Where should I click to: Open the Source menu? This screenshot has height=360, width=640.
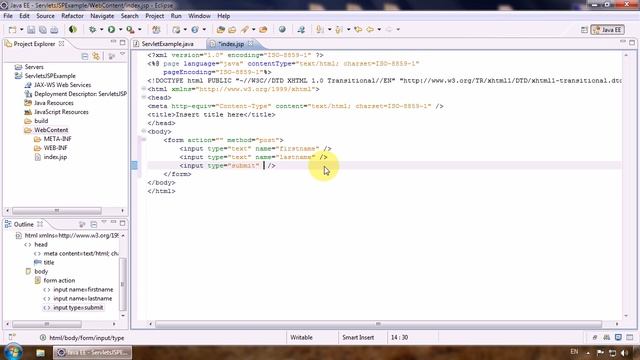pyautogui.click(x=45, y=16)
